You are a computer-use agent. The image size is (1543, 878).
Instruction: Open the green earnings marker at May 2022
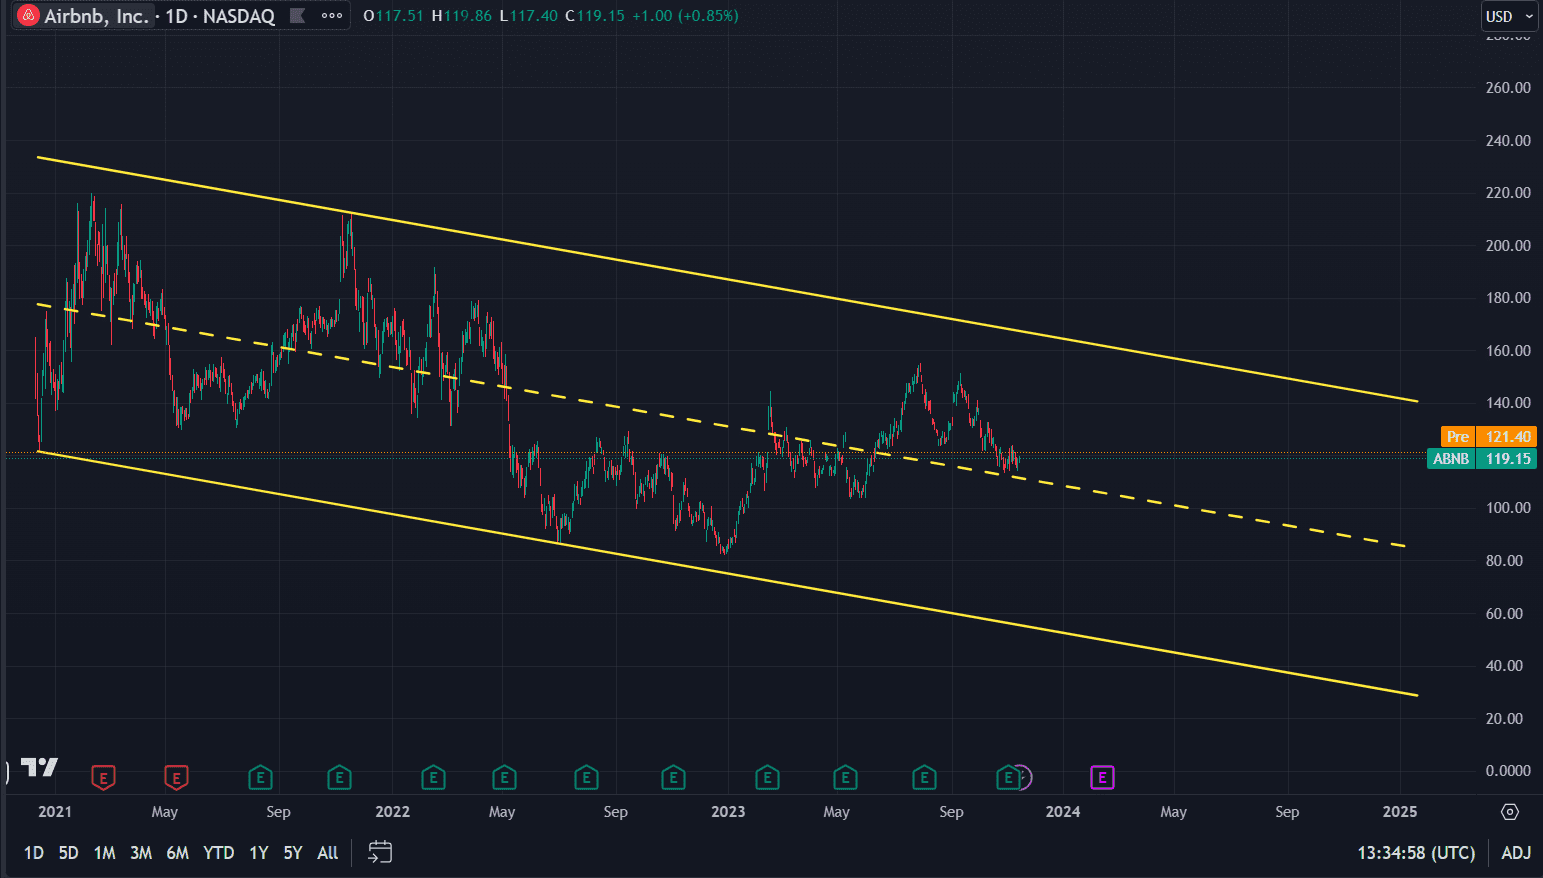[504, 777]
